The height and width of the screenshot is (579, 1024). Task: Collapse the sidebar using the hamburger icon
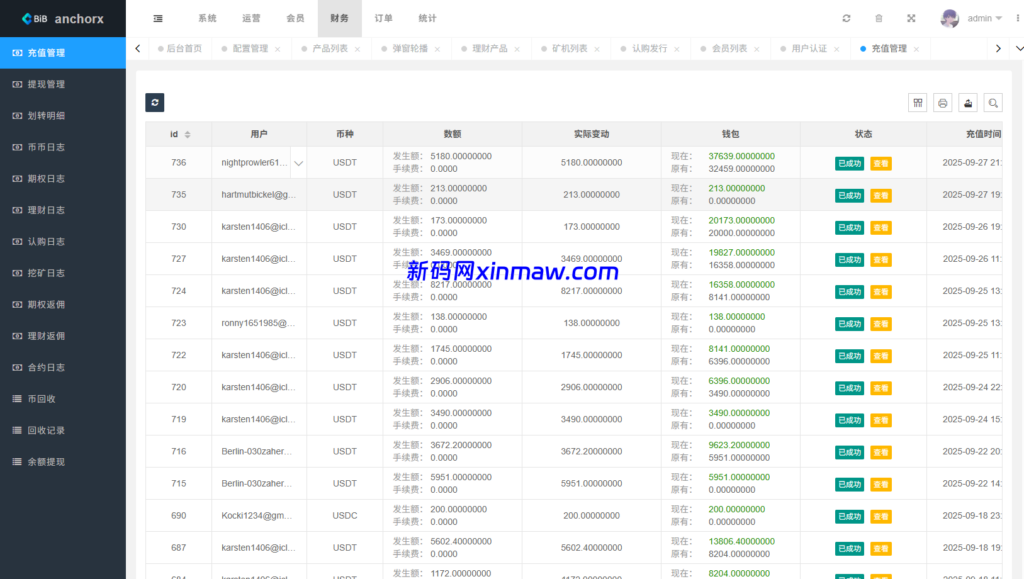pyautogui.click(x=157, y=17)
